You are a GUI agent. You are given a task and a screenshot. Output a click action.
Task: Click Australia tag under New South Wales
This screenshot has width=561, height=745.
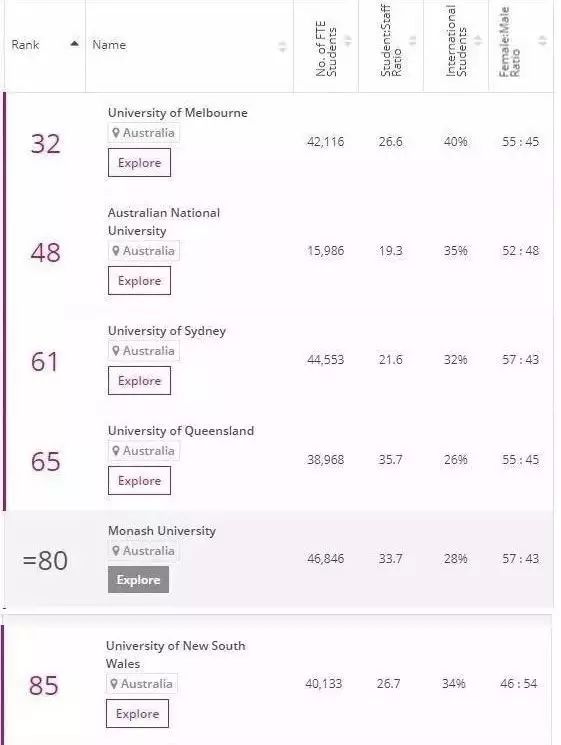[142, 684]
